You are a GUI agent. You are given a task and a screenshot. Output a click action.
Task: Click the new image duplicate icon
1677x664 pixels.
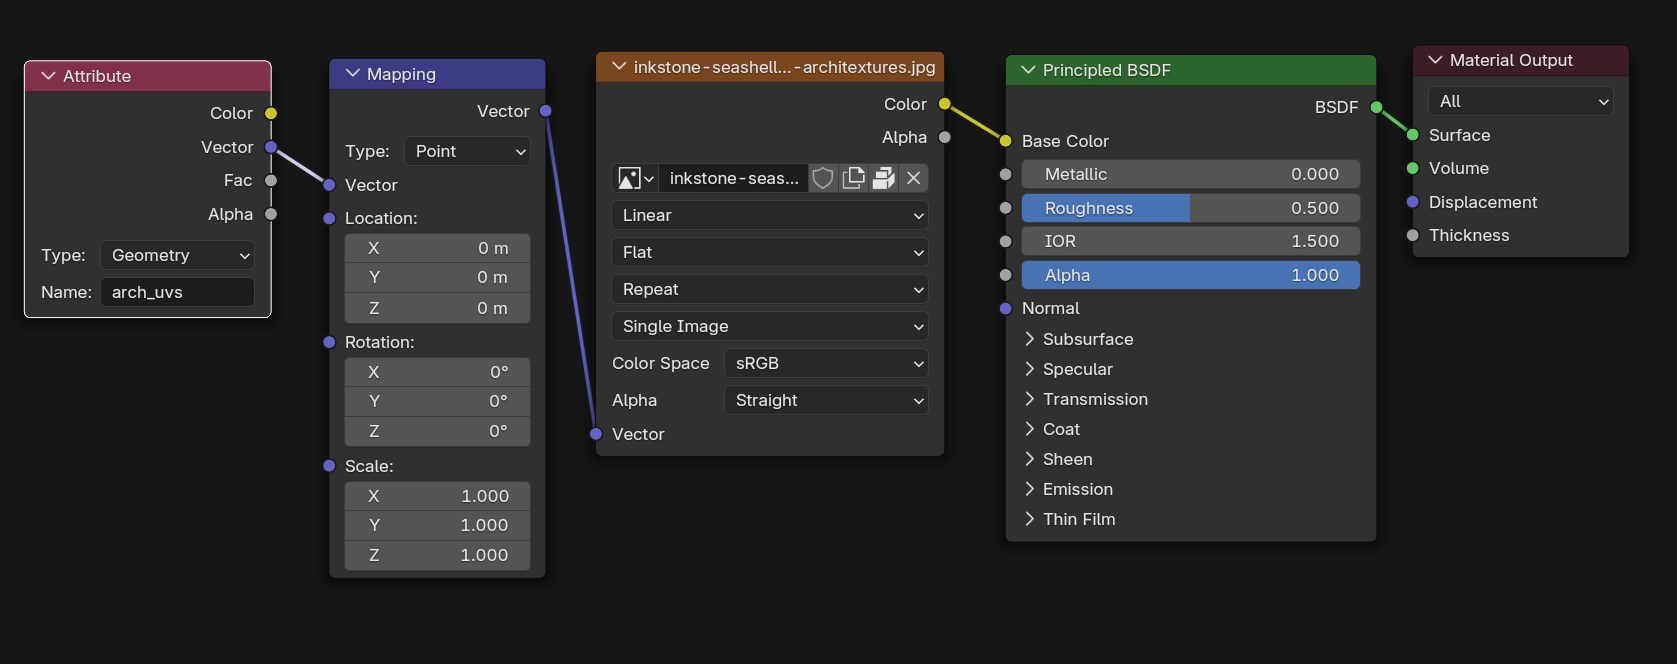pyautogui.click(x=853, y=178)
